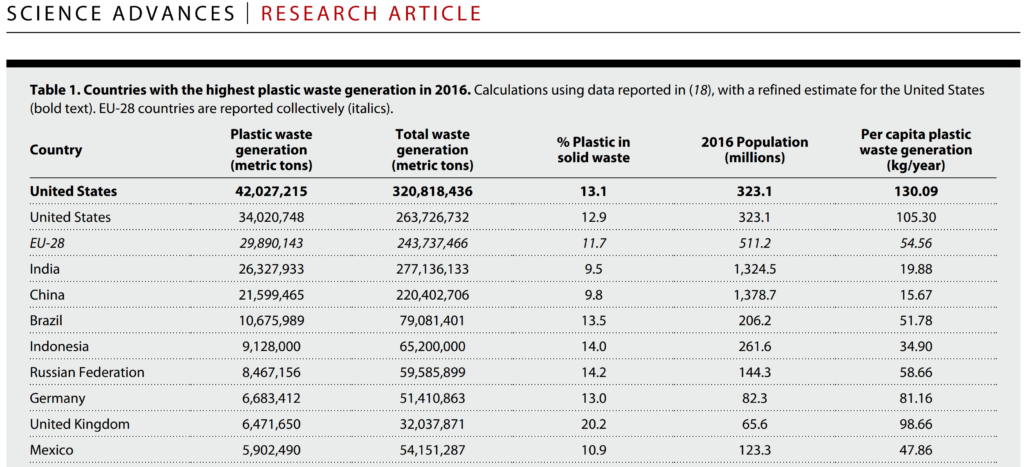Click the Plastic waste generation column header
The height and width of the screenshot is (467, 1024).
(271, 149)
